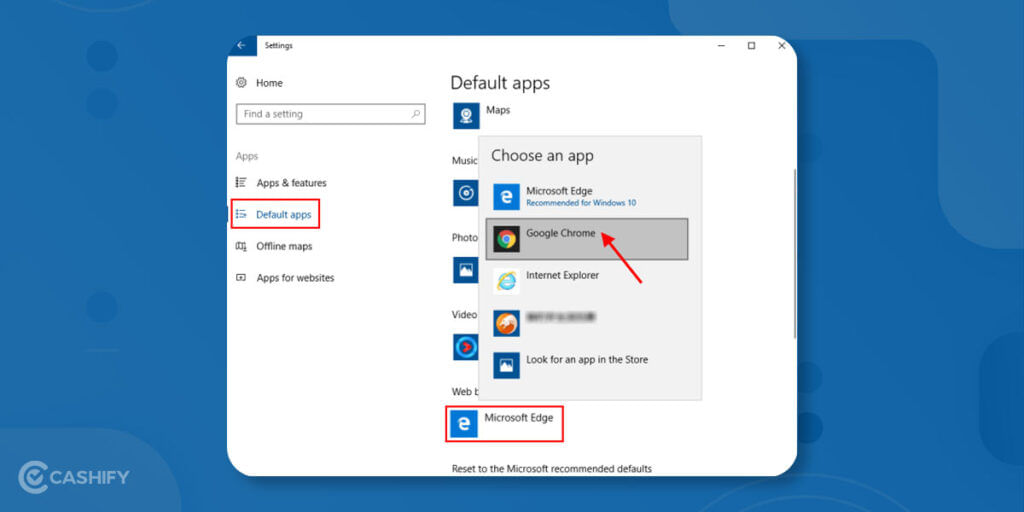Viewport: 1024px width, 512px height.
Task: Click the Settings window vertical scrollbar
Action: 794,253
